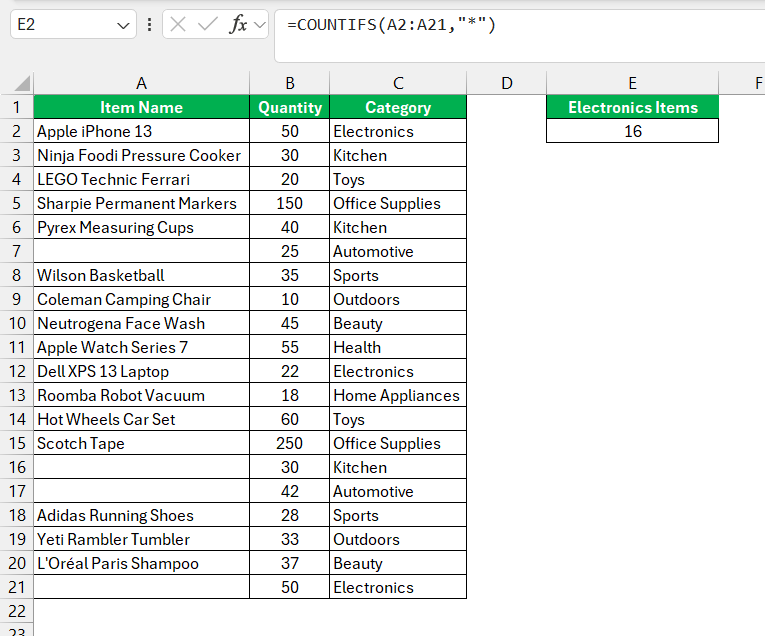Select the Wilson Basketball cell
This screenshot has width=765, height=636.
click(x=141, y=275)
